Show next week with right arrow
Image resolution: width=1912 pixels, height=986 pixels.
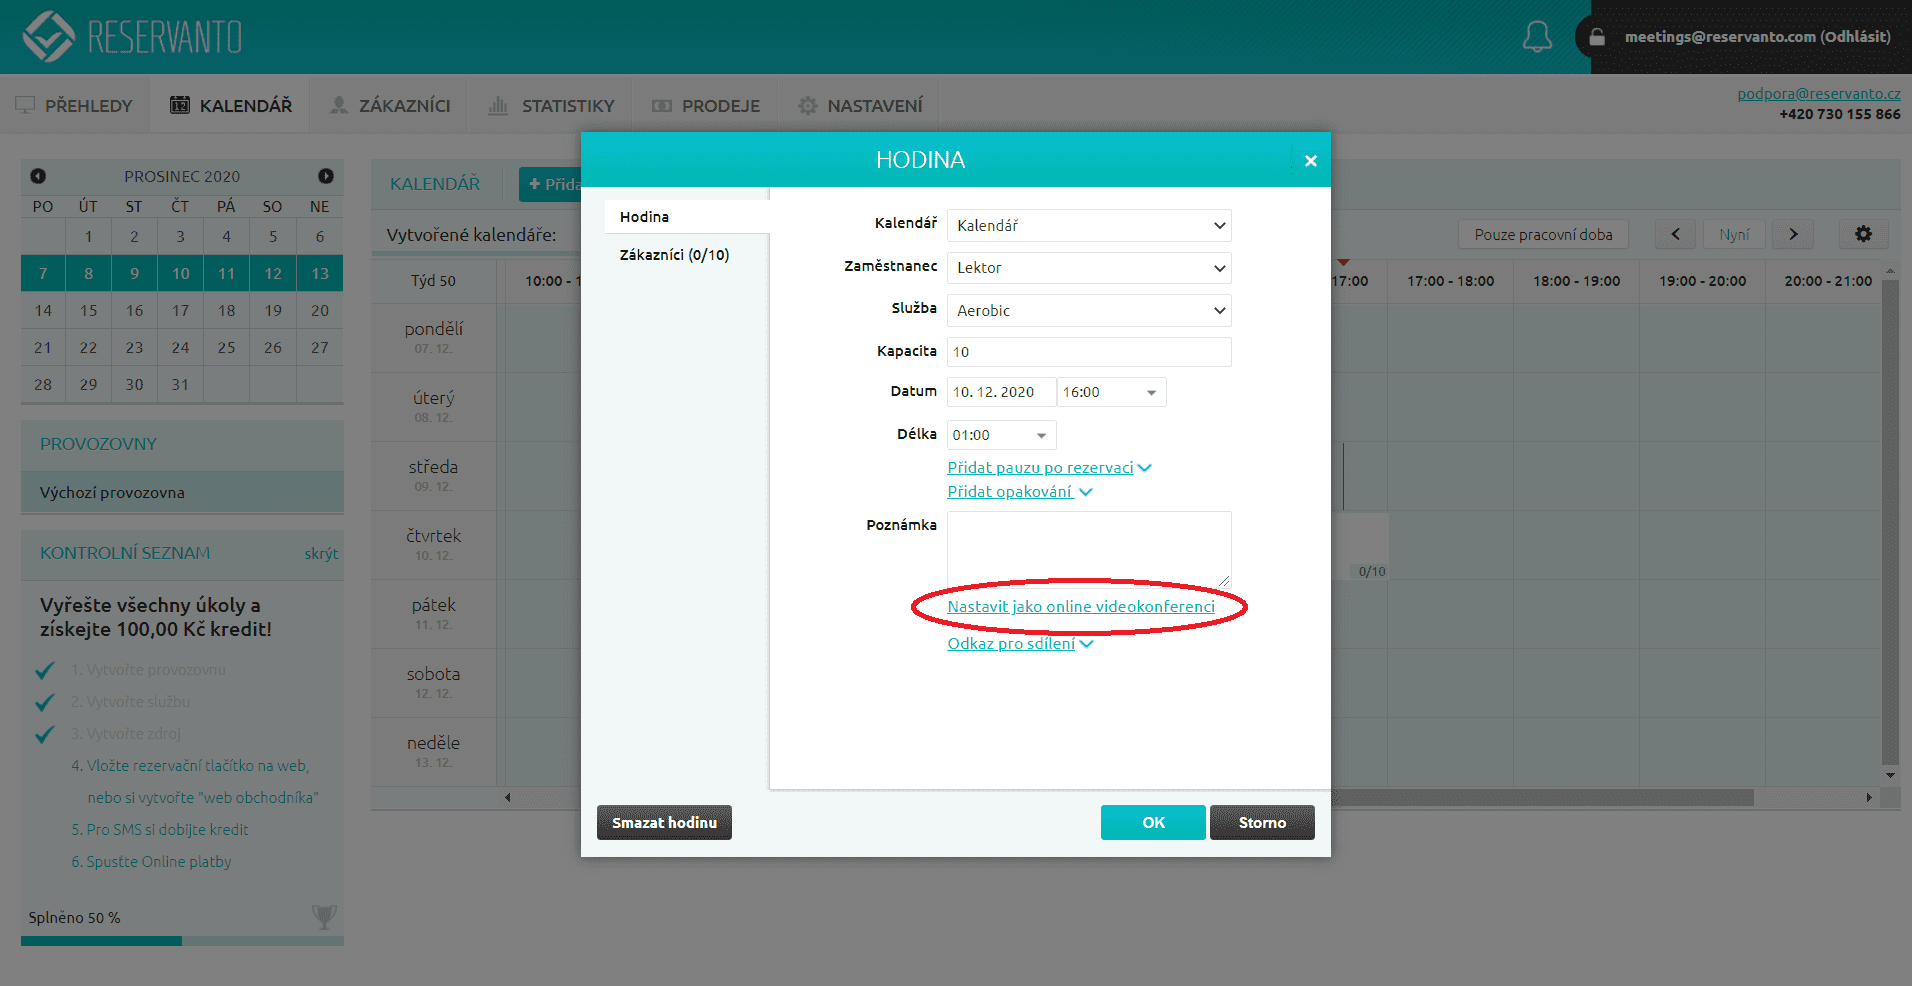(x=1793, y=234)
